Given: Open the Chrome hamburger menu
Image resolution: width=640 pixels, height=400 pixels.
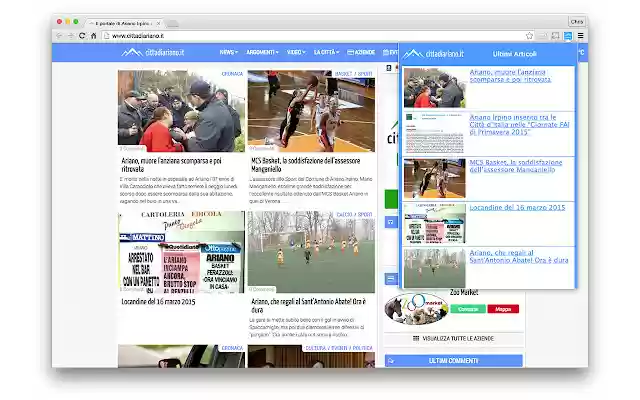Looking at the screenshot, I should point(580,36).
